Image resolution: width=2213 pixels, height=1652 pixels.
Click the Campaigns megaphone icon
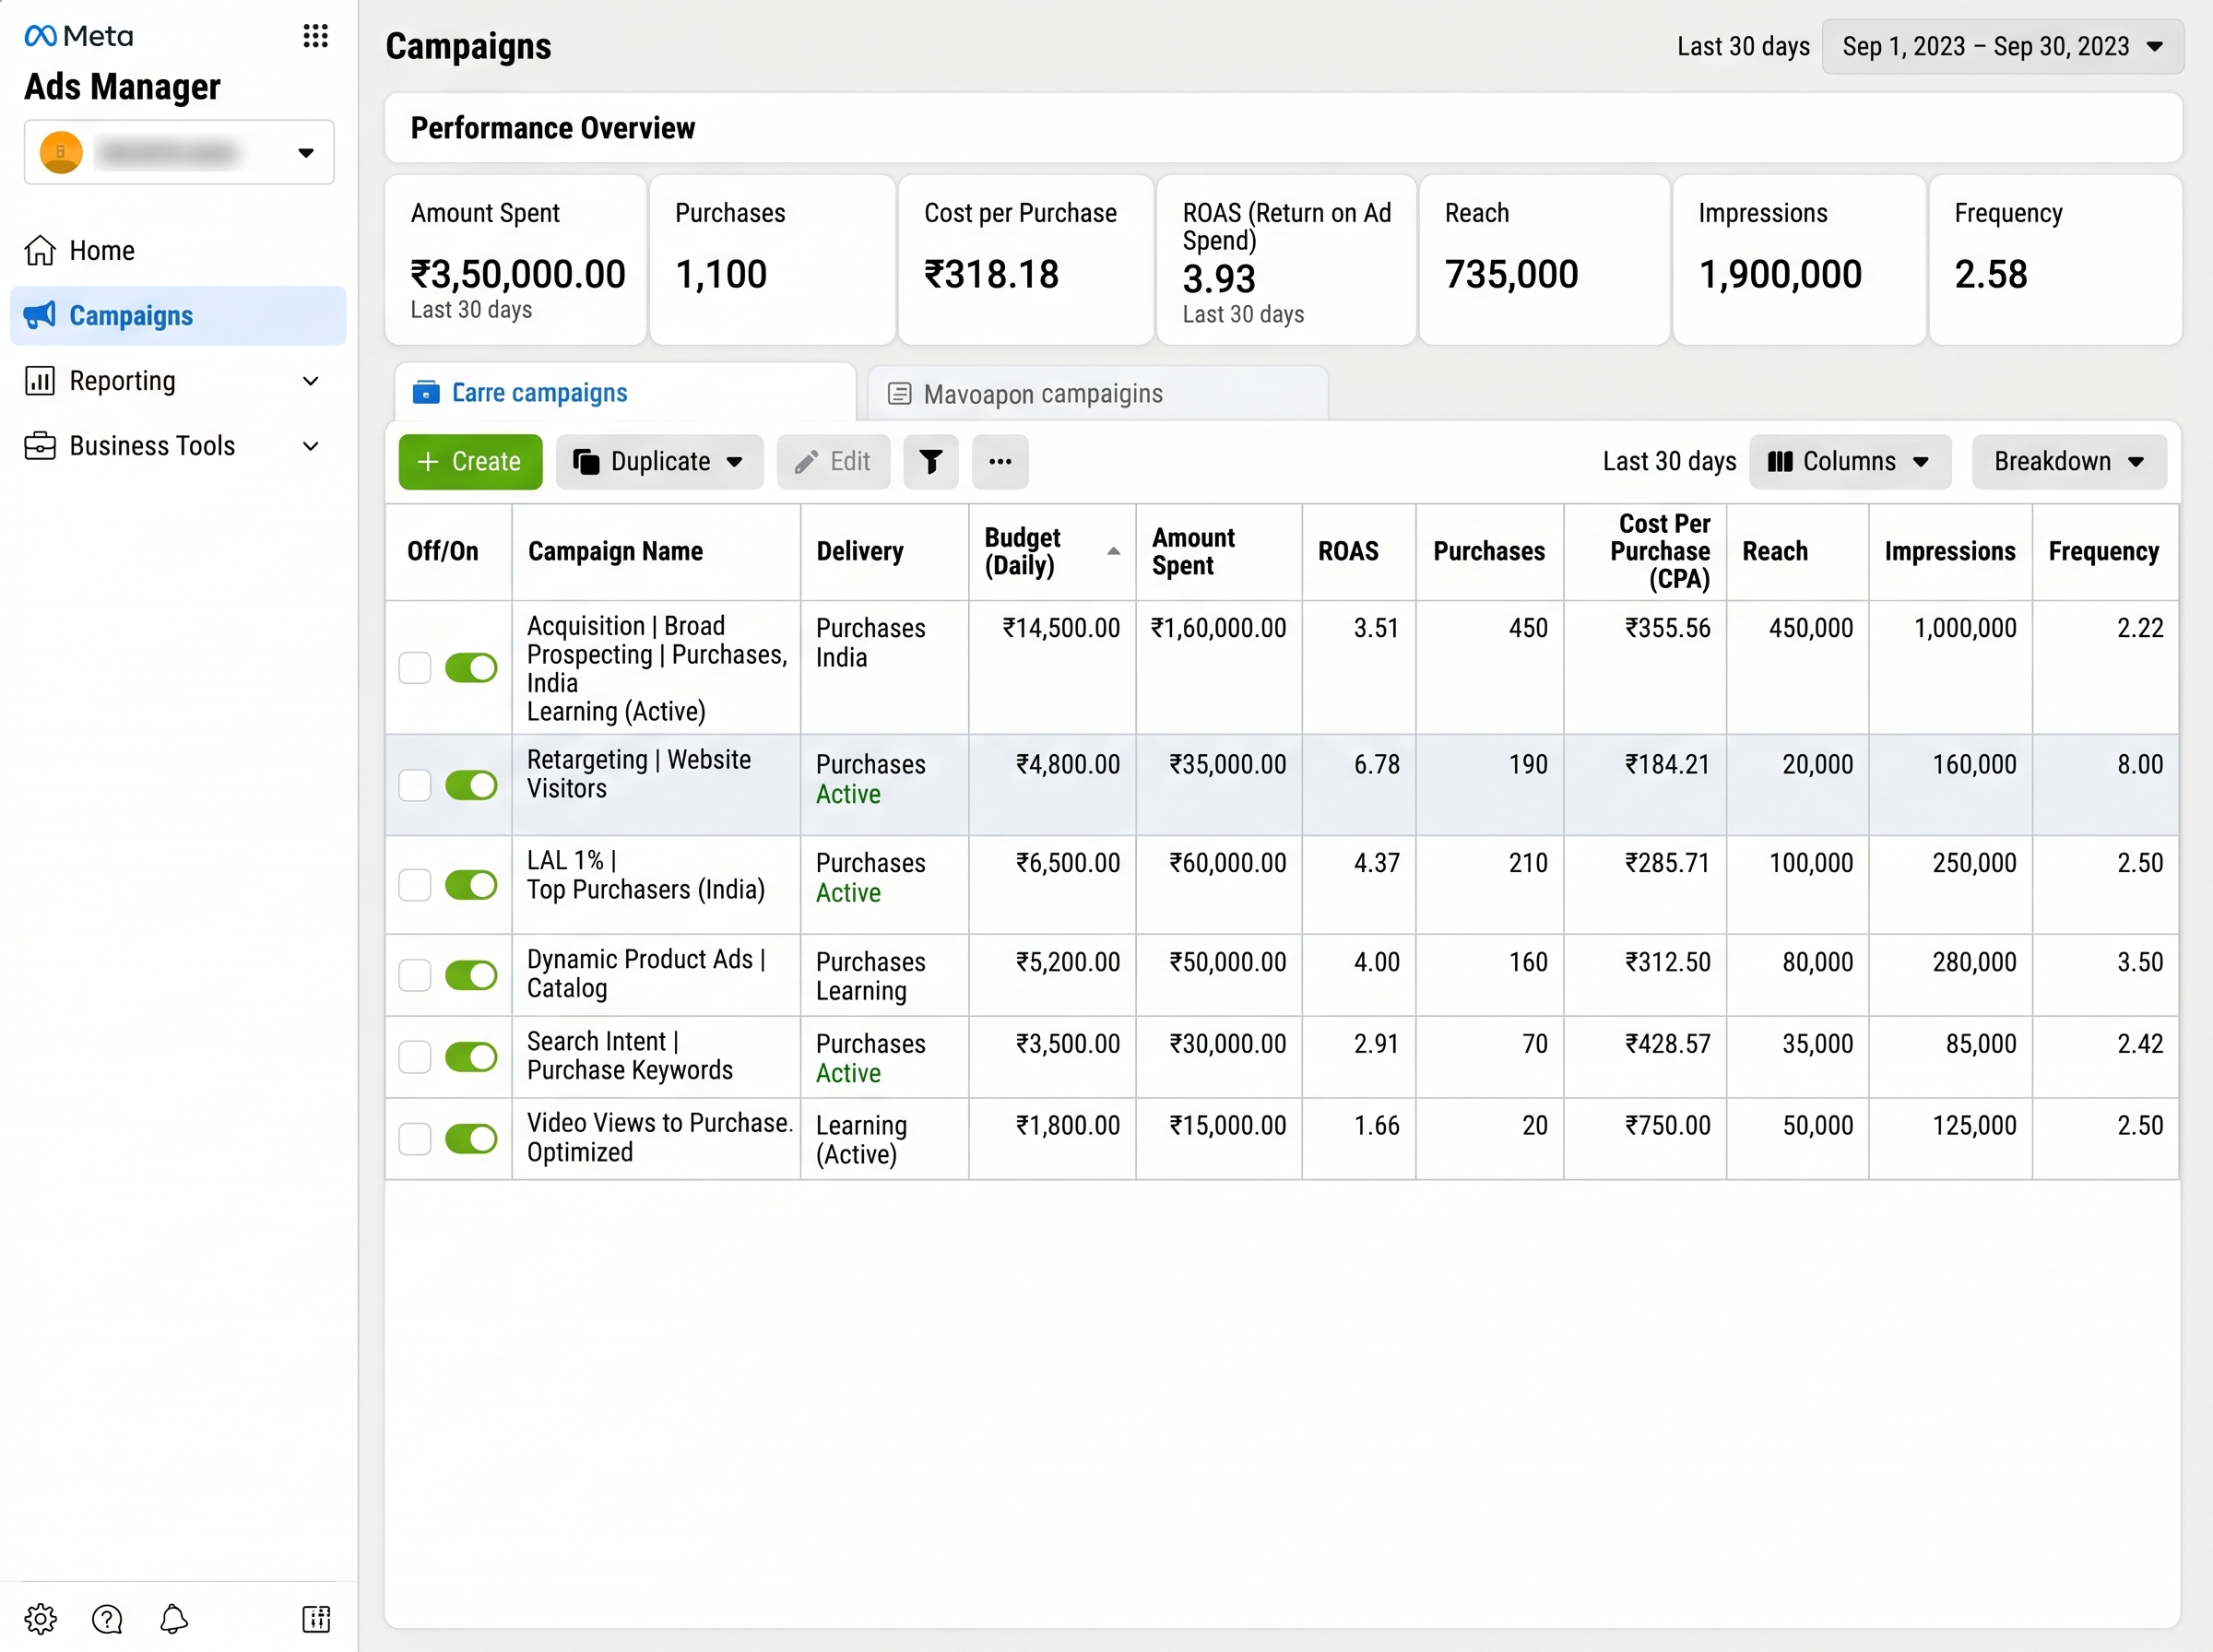pos(40,315)
